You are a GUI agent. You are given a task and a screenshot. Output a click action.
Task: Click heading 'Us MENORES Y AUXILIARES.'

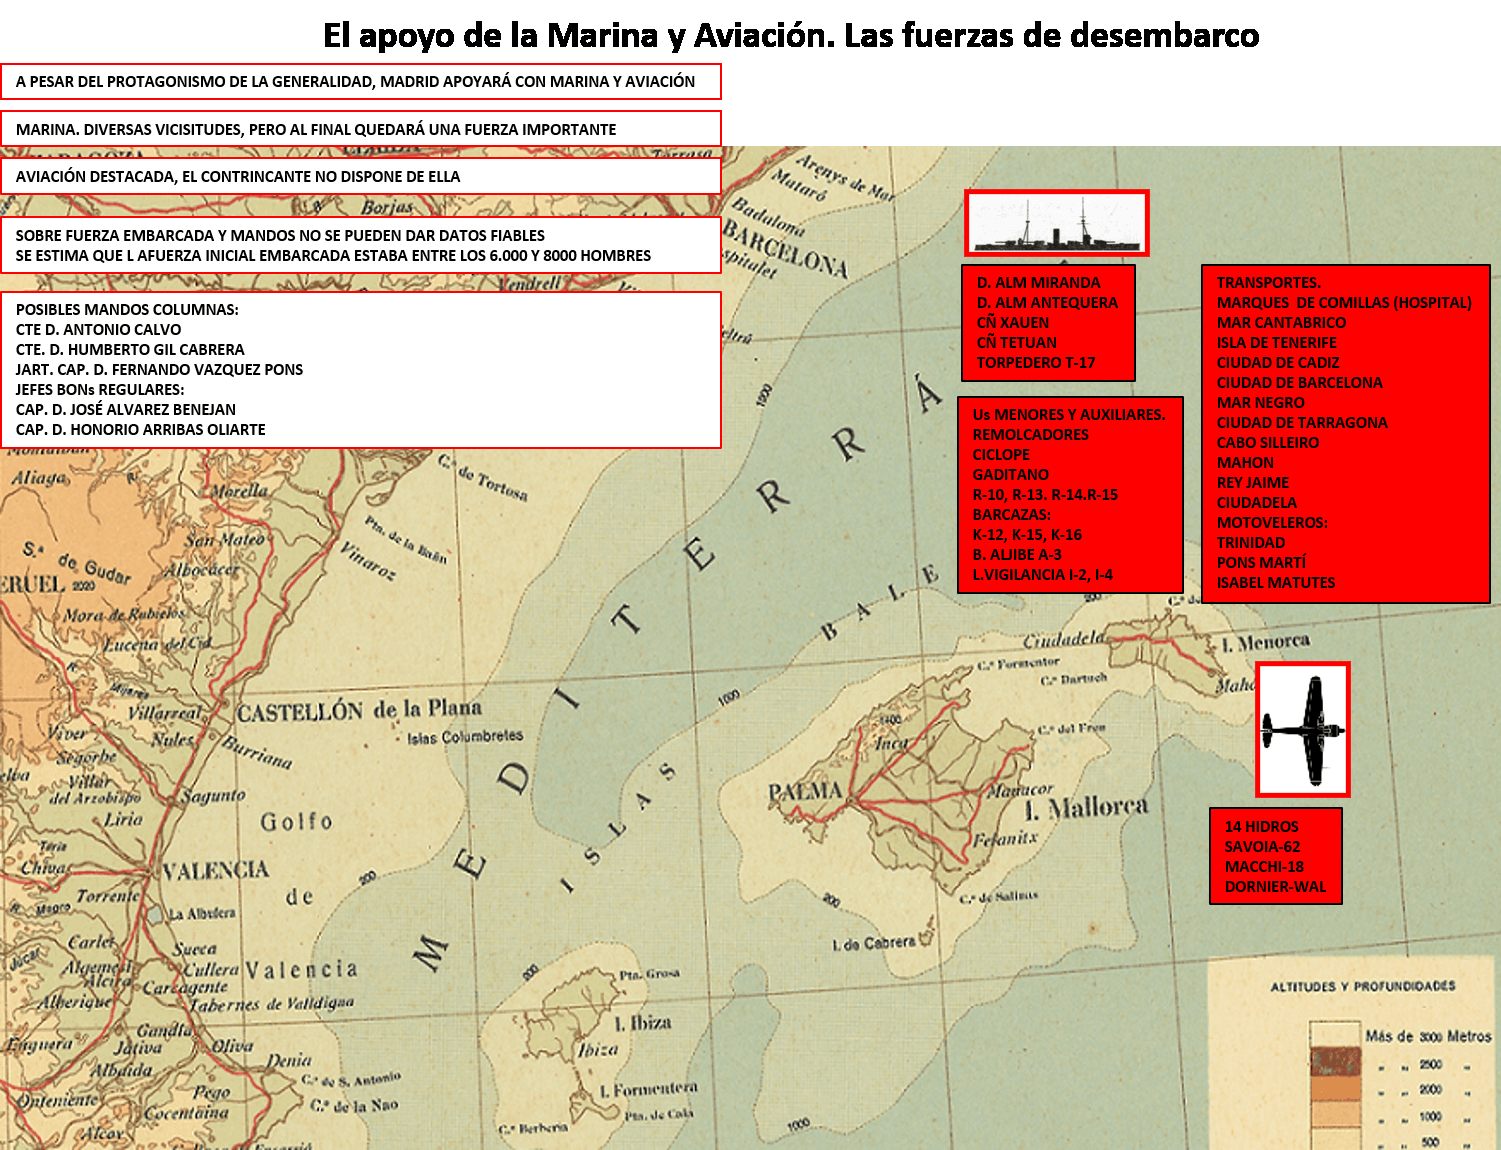click(x=1069, y=415)
